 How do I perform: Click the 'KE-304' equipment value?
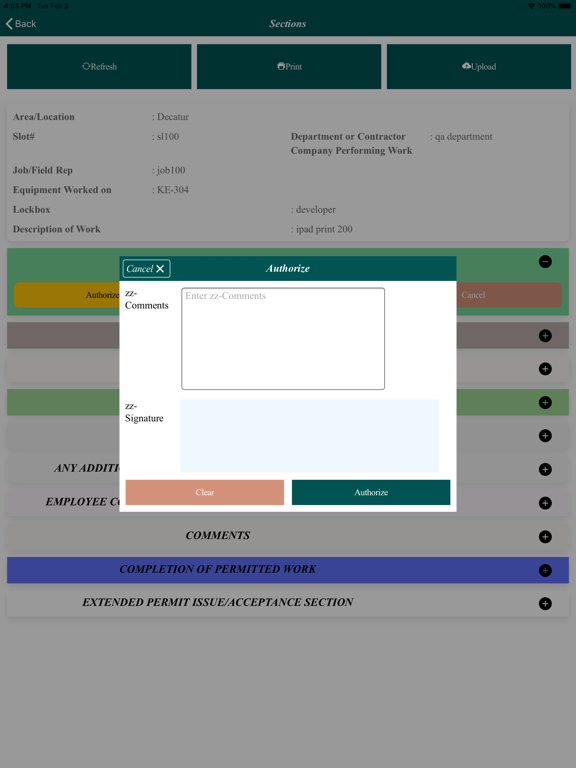(173, 190)
